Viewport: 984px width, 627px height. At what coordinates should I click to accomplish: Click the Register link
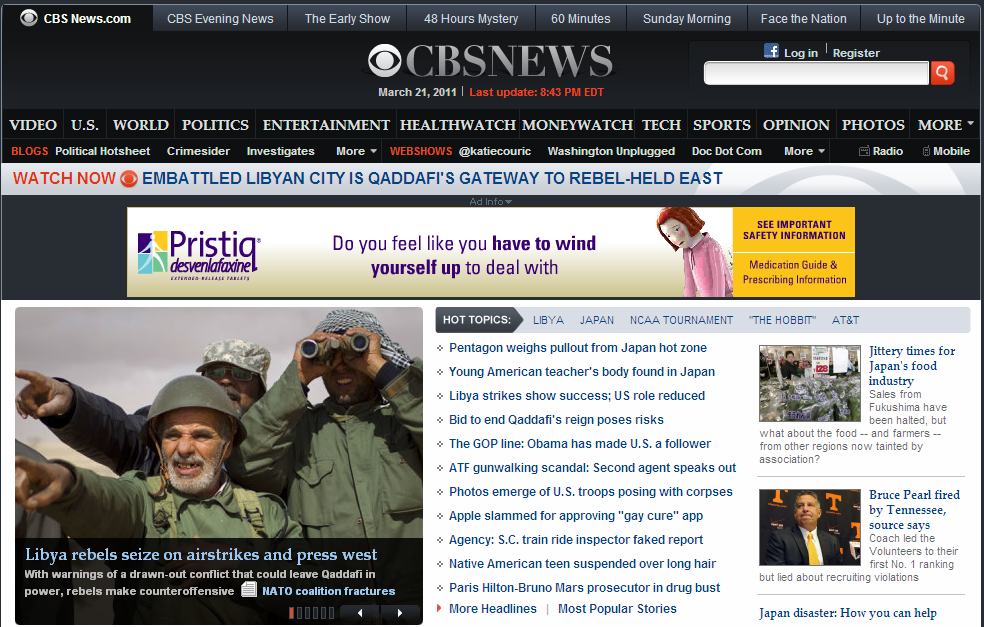[x=856, y=53]
